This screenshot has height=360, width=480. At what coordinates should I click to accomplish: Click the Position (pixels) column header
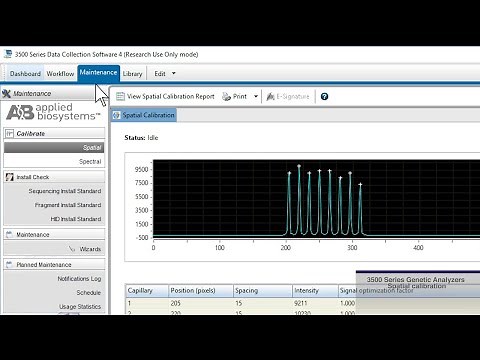[x=200, y=291]
